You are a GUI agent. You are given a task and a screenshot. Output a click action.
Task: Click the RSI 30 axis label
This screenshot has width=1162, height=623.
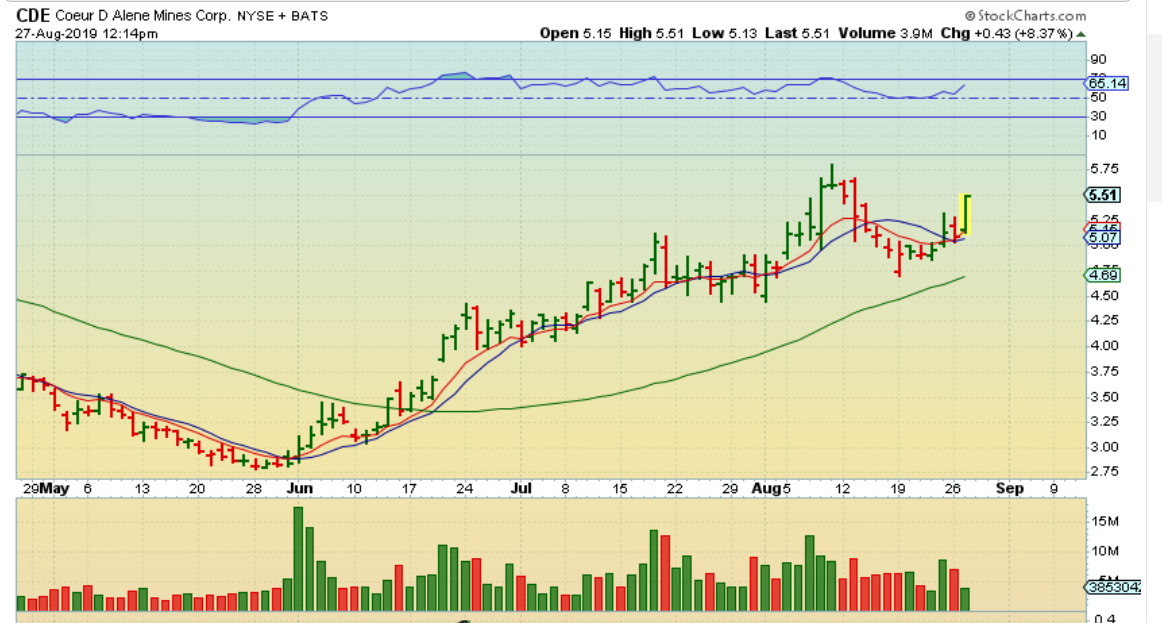[1098, 116]
